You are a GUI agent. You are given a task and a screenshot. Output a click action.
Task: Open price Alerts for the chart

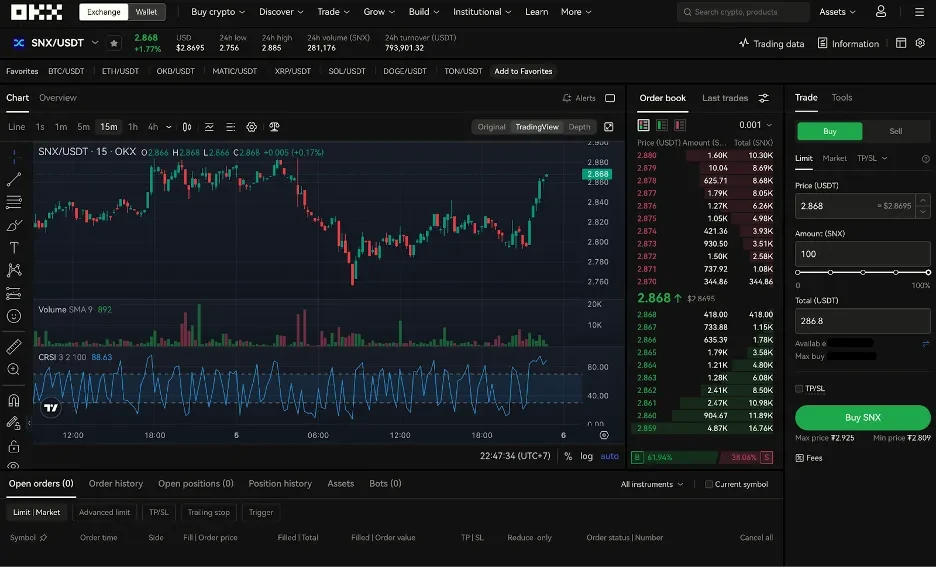point(580,98)
